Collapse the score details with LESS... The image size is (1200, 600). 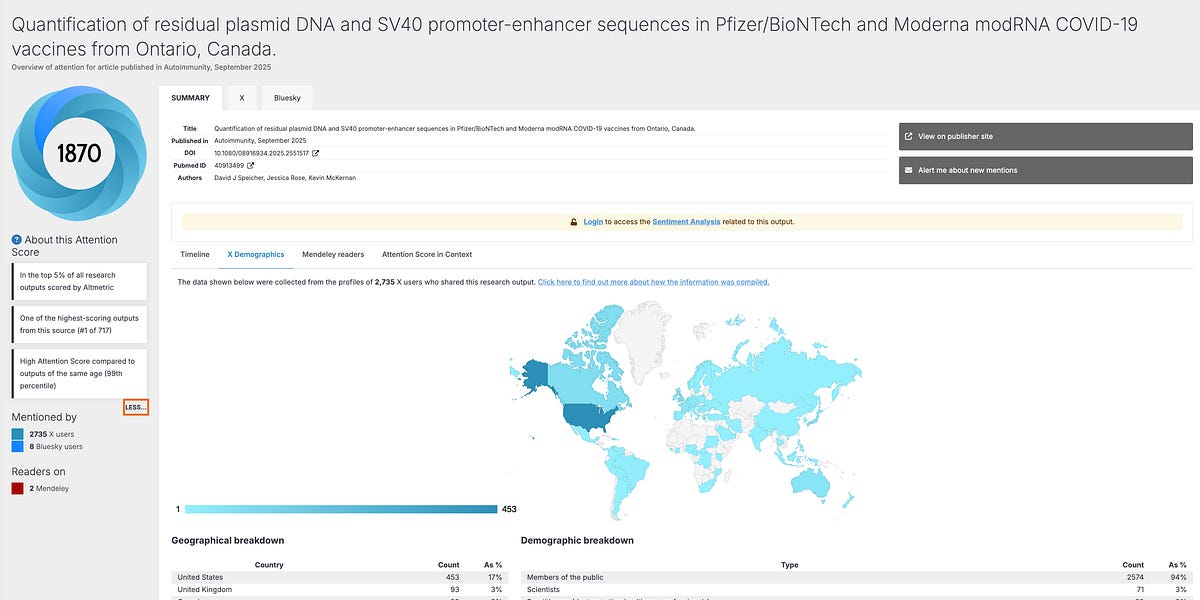click(135, 407)
